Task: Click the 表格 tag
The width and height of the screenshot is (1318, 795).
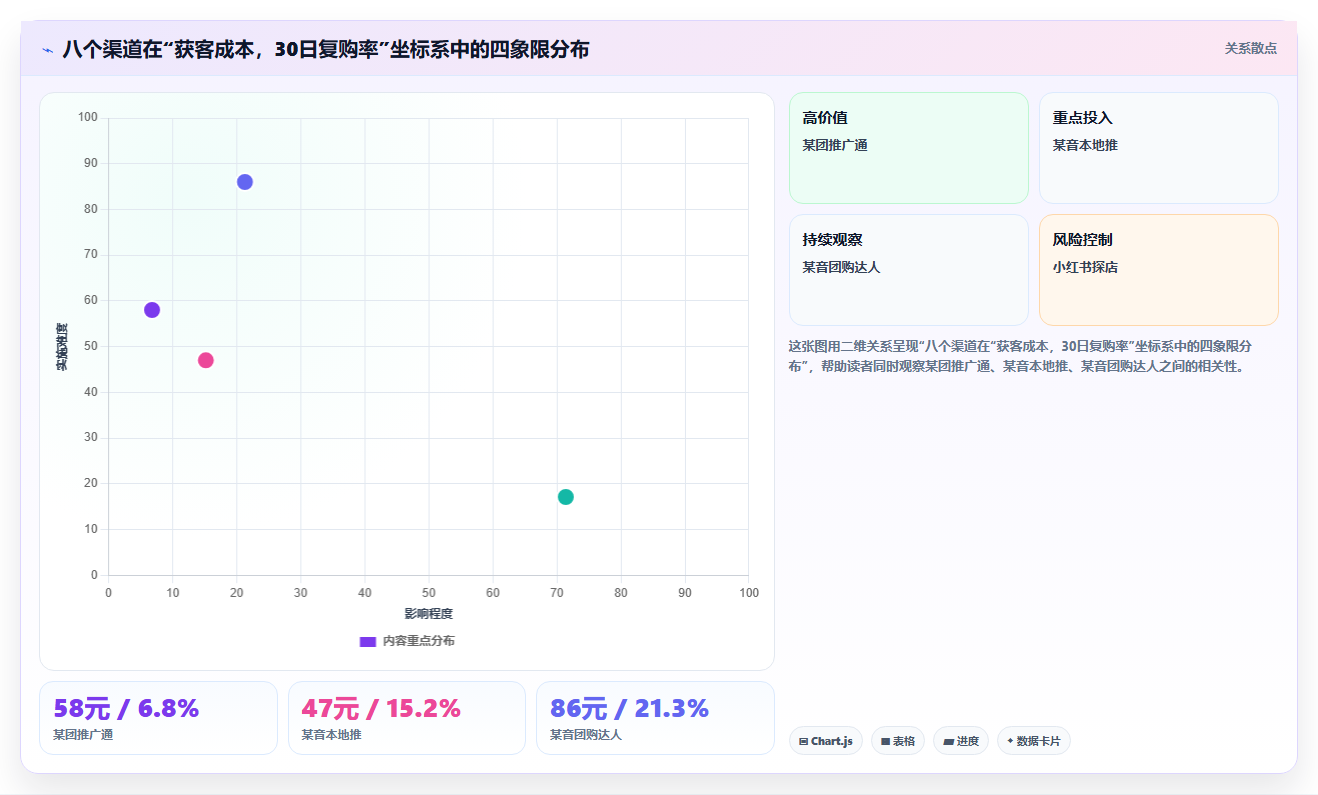Action: 898,741
